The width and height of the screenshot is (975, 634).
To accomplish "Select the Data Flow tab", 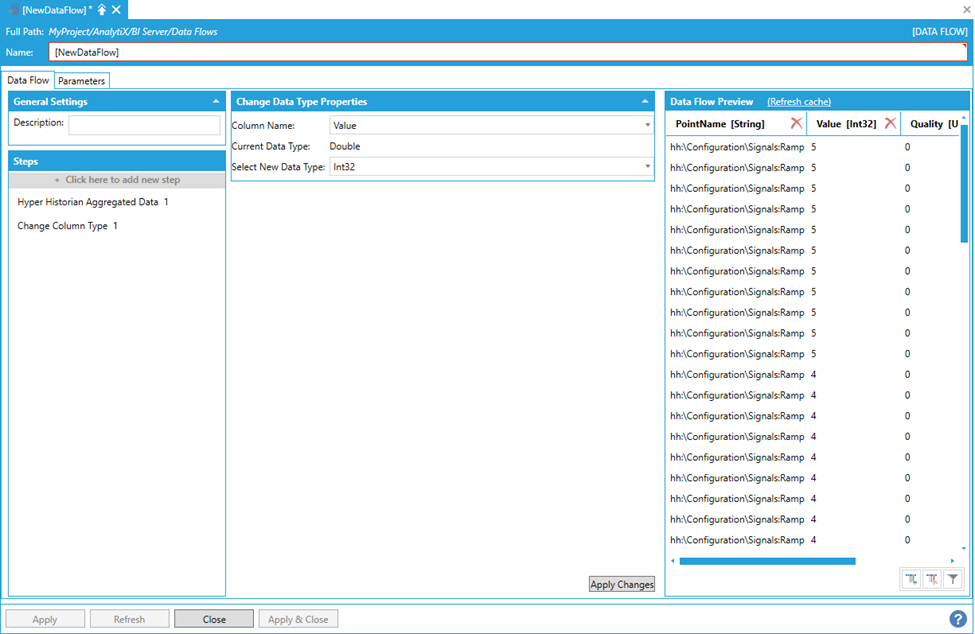I will pyautogui.click(x=28, y=80).
